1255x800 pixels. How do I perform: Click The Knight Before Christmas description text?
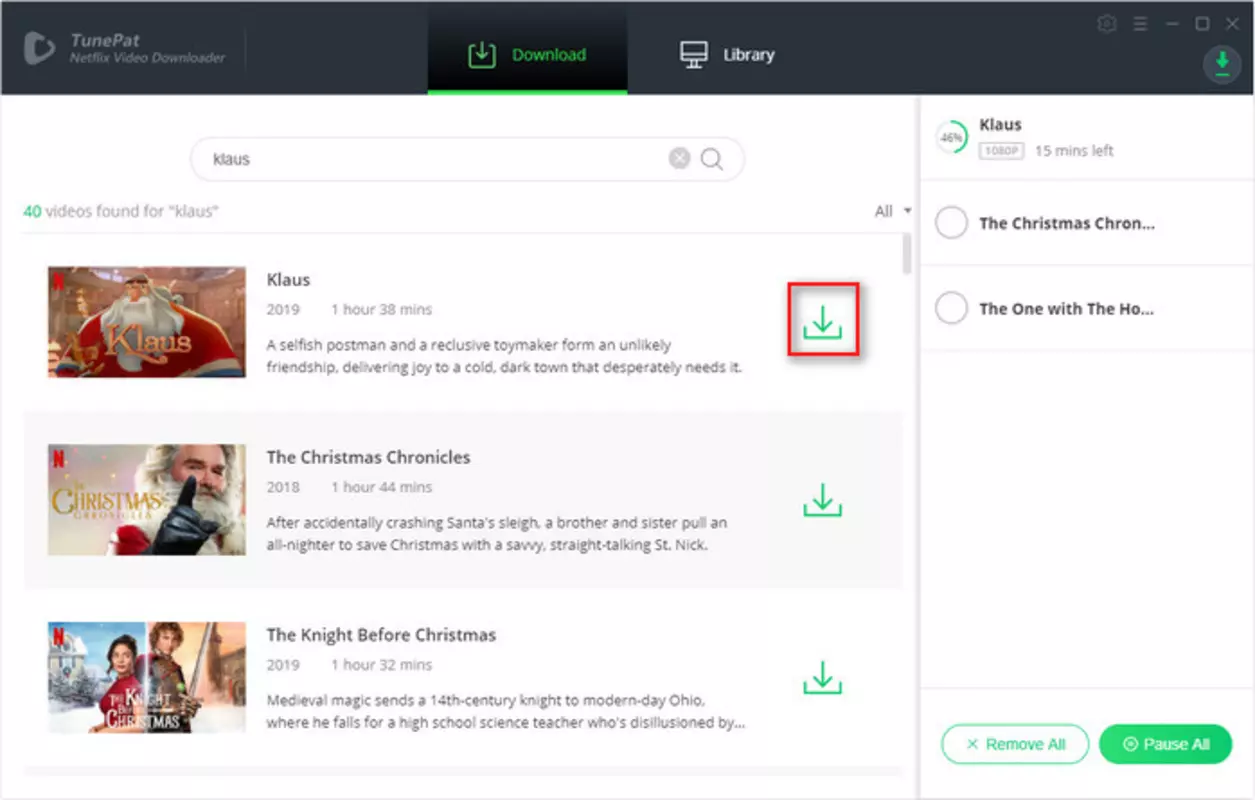click(506, 711)
